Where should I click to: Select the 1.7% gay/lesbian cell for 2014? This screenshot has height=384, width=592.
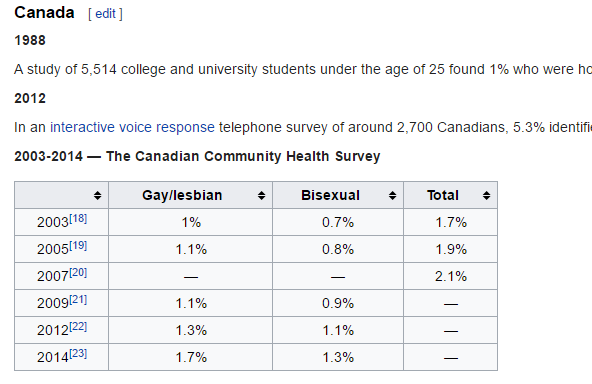[190, 357]
